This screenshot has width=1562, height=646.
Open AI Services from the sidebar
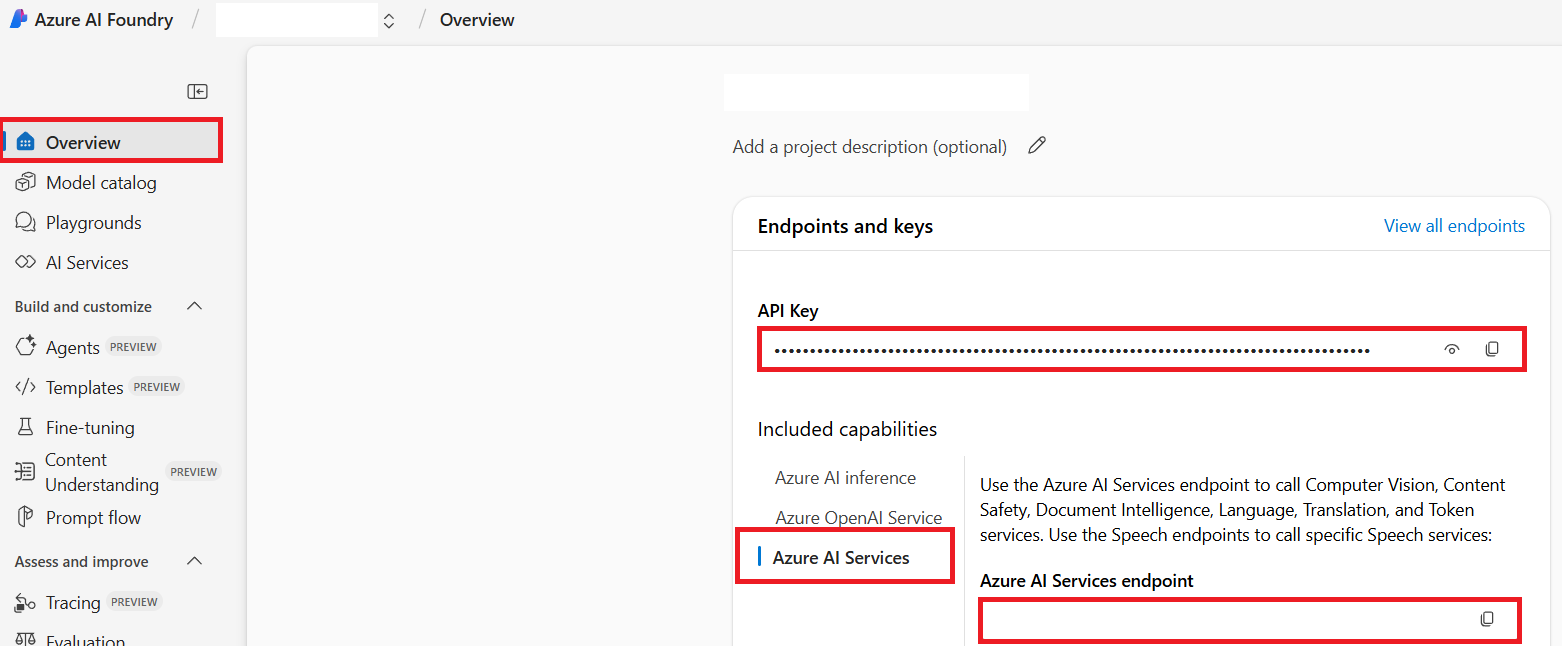87,262
